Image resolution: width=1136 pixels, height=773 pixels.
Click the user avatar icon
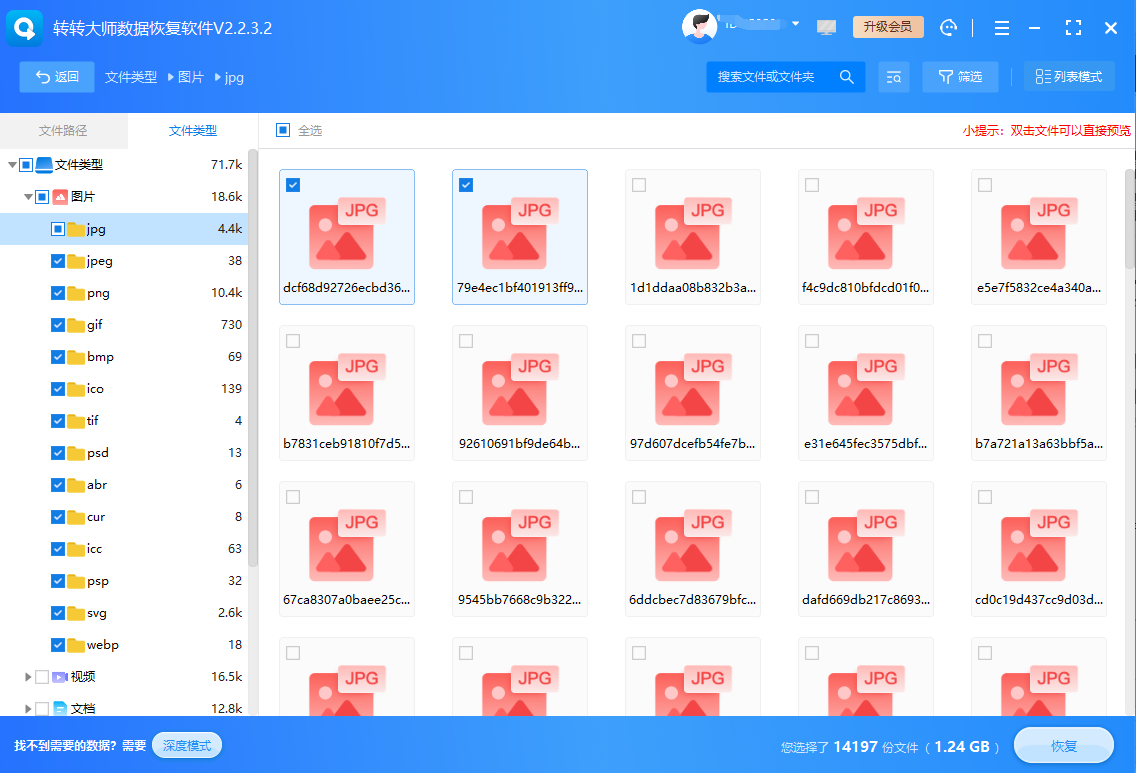point(699,27)
